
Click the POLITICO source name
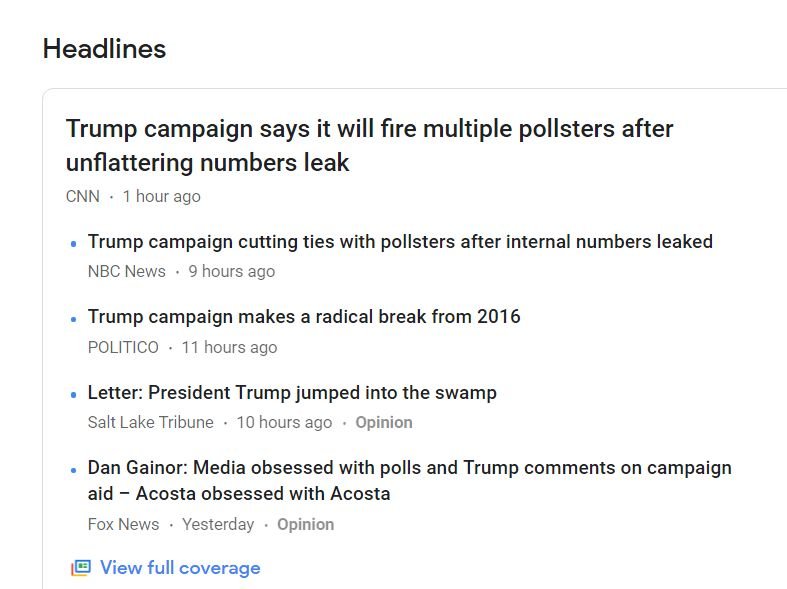[123, 347]
